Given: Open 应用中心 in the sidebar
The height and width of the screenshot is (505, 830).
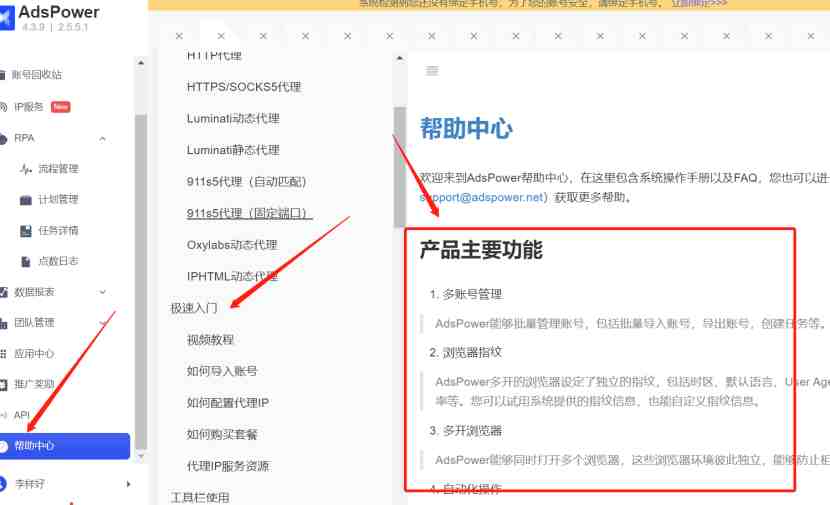Looking at the screenshot, I should pyautogui.click(x=34, y=353).
